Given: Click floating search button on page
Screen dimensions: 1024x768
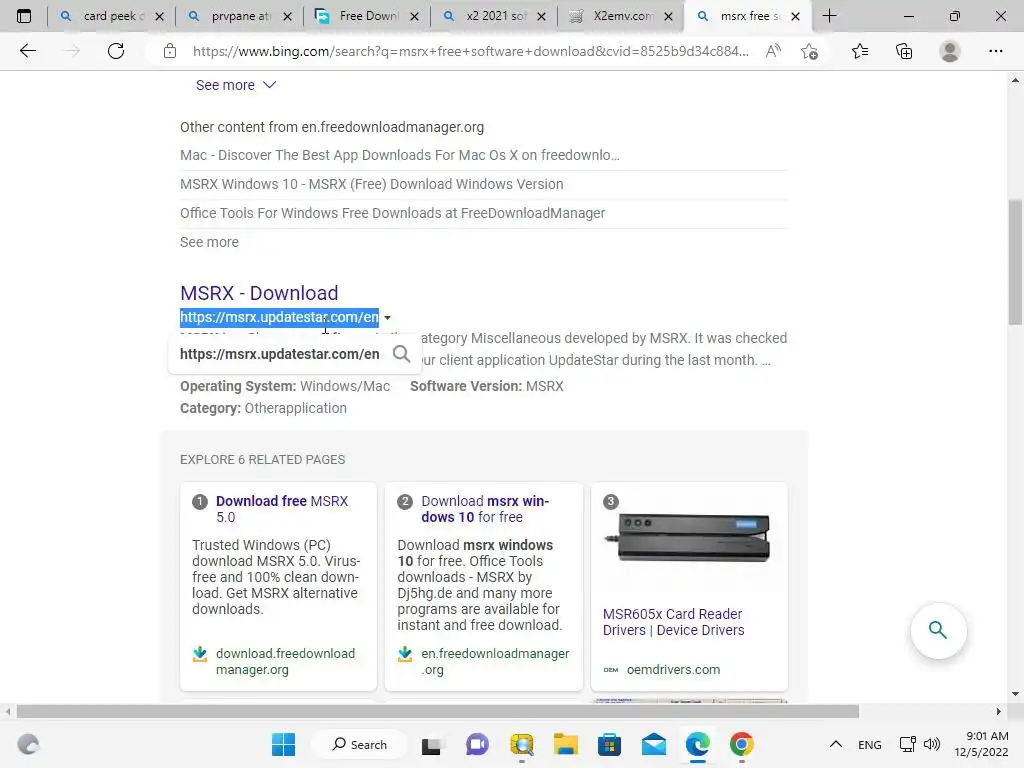Looking at the screenshot, I should click(x=938, y=630).
